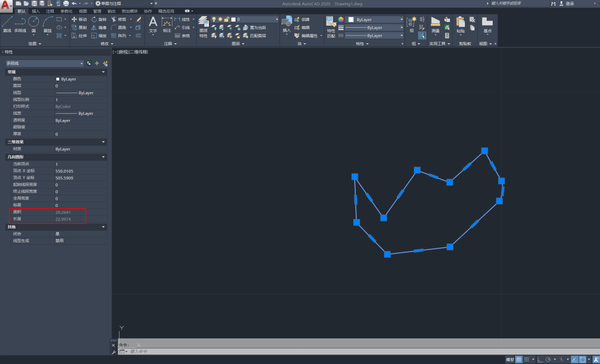
Task: Select the Match Properties tool
Action: [331, 26]
